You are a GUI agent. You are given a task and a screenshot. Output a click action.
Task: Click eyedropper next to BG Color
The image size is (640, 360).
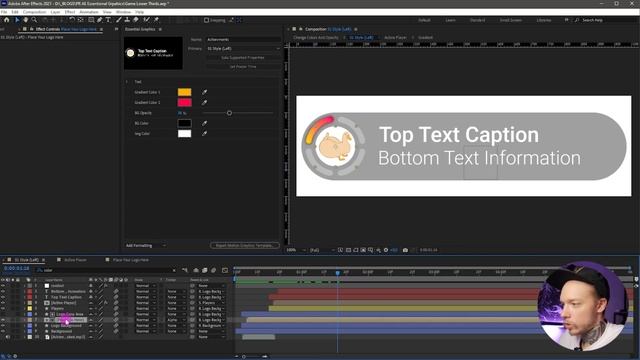[204, 123]
